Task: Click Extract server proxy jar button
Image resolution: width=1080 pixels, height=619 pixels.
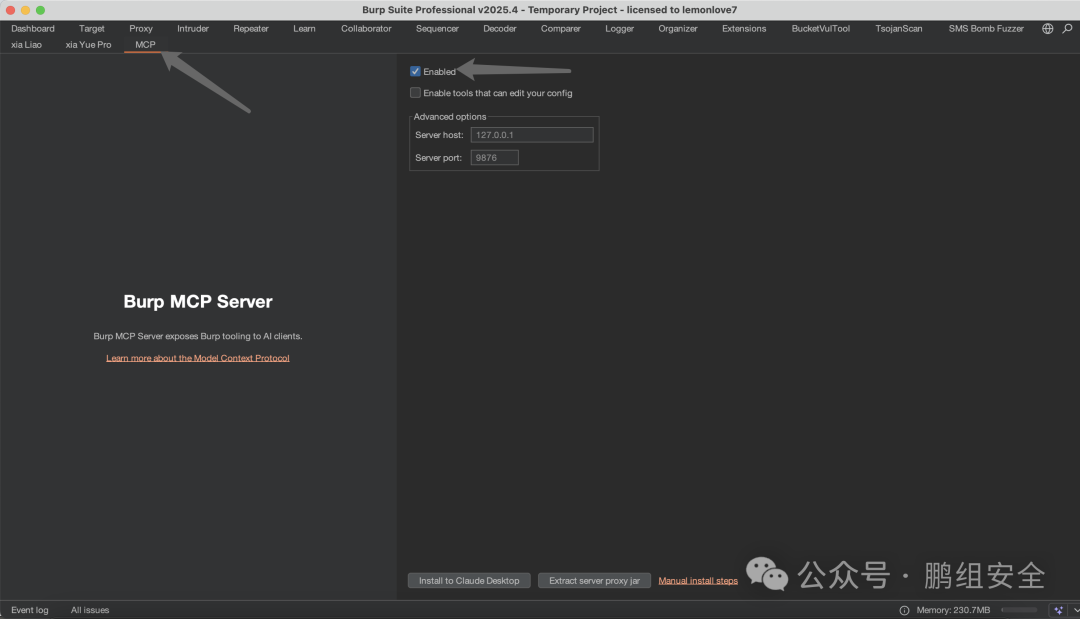Action: 594,580
